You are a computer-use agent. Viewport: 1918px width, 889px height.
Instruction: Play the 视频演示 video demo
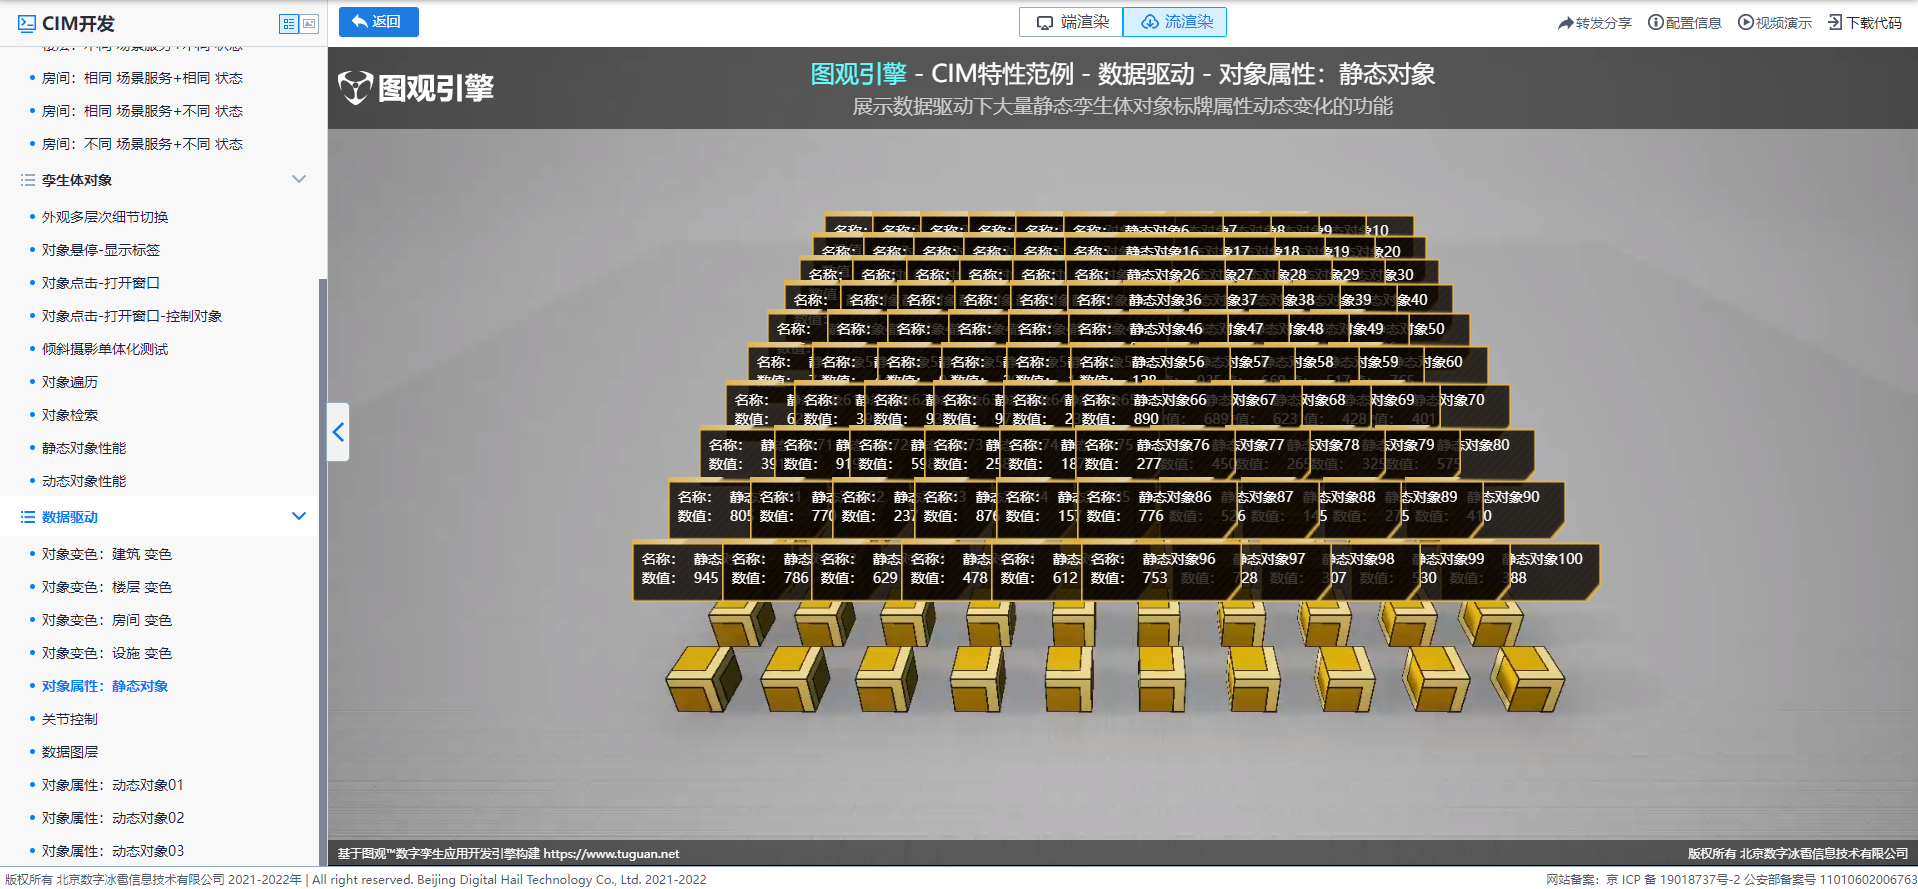pos(1774,23)
